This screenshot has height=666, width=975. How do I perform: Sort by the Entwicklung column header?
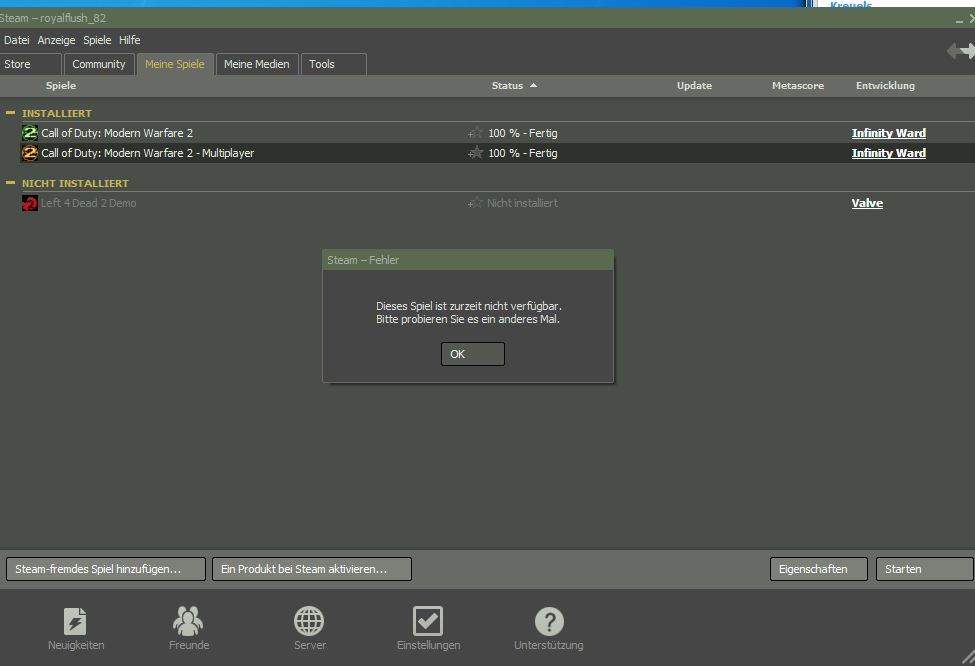coord(885,85)
